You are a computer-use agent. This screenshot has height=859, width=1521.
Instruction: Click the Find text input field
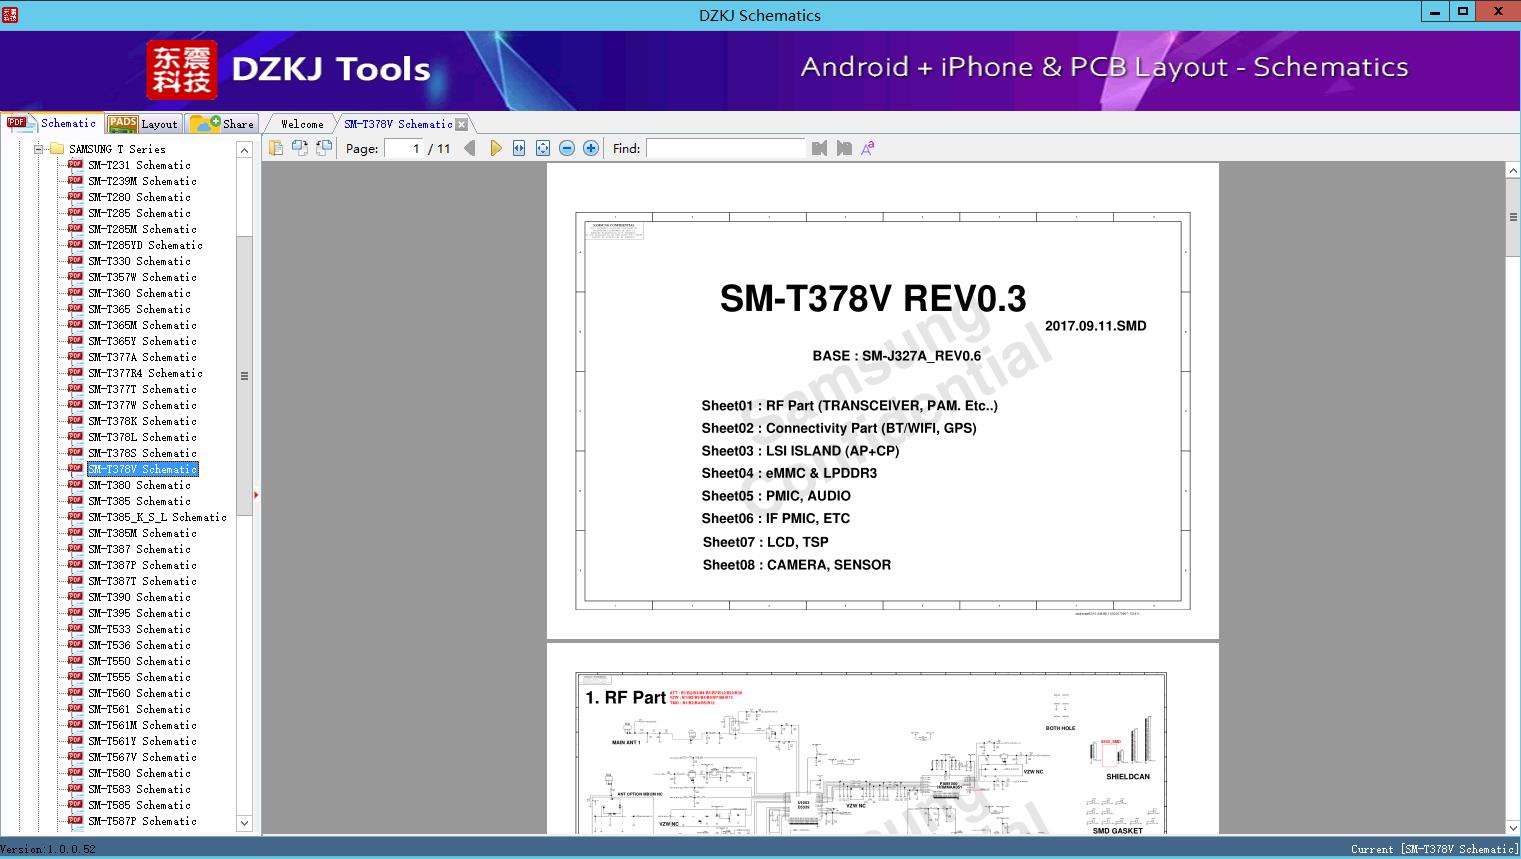pyautogui.click(x=725, y=148)
